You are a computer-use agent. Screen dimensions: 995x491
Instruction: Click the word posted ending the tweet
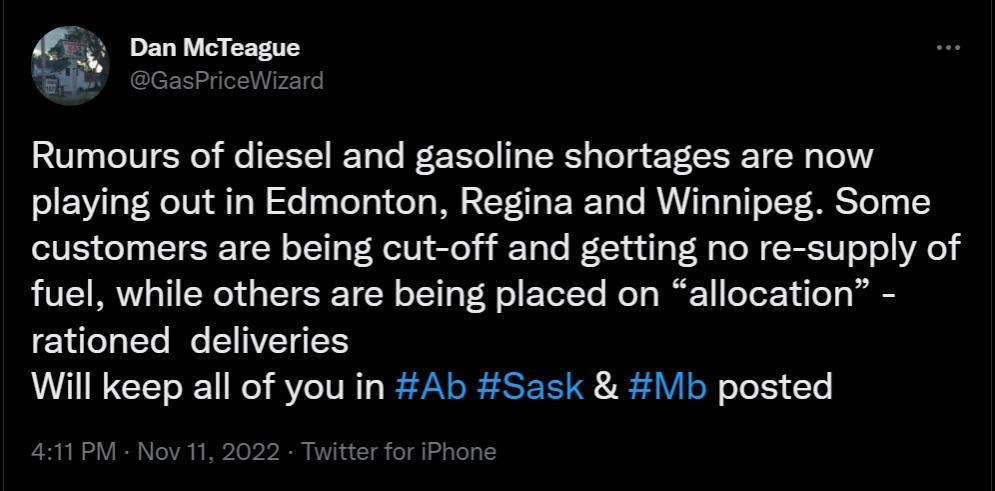click(x=775, y=386)
